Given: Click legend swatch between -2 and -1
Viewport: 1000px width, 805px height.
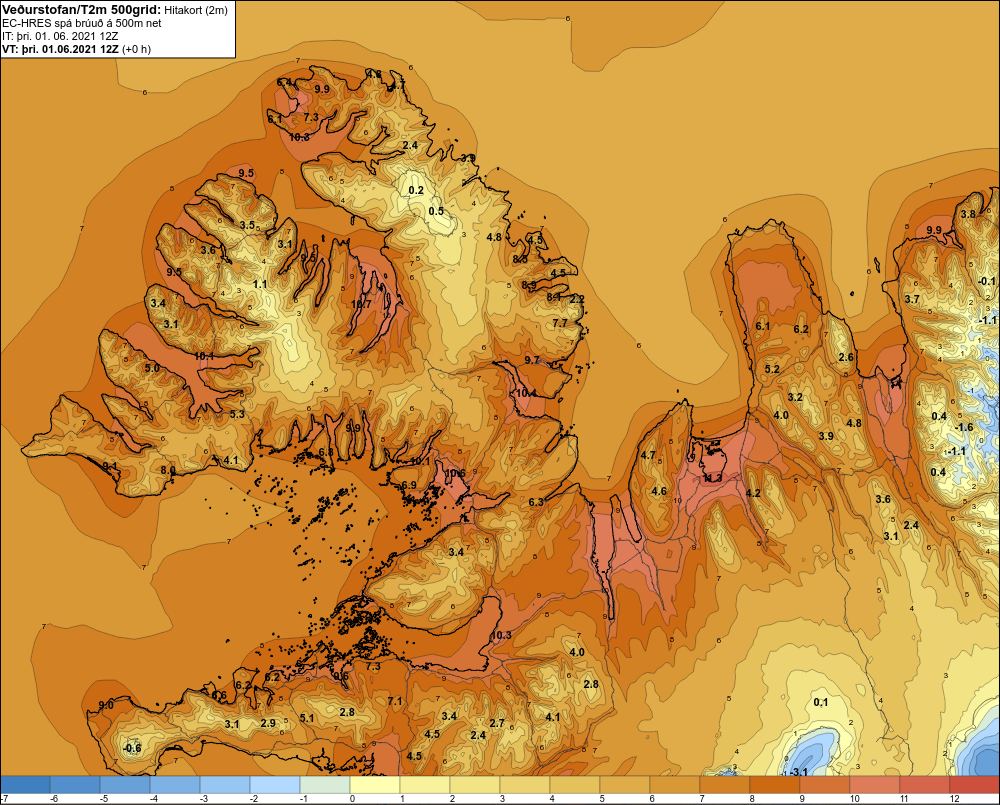Looking at the screenshot, I should click(275, 785).
